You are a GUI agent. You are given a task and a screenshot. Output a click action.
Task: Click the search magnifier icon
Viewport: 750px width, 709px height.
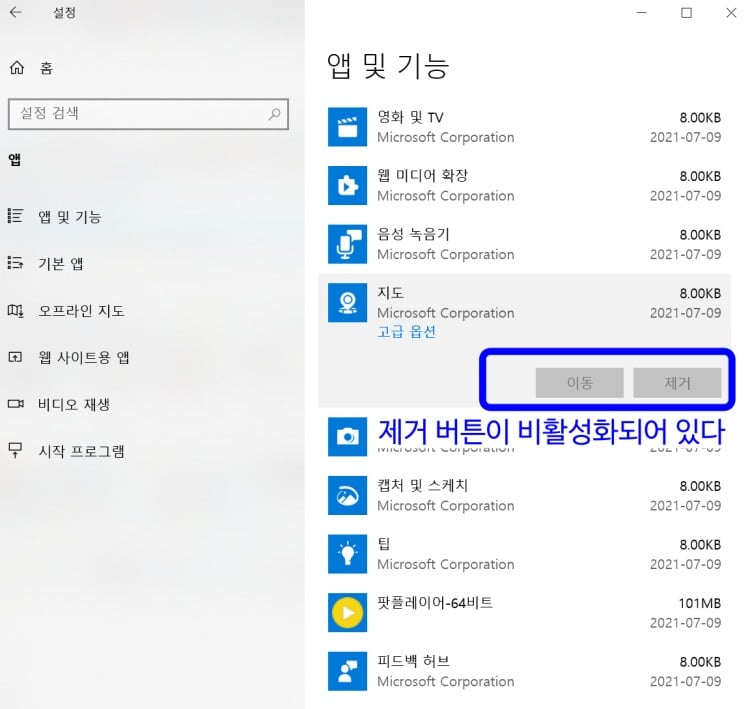click(x=274, y=114)
